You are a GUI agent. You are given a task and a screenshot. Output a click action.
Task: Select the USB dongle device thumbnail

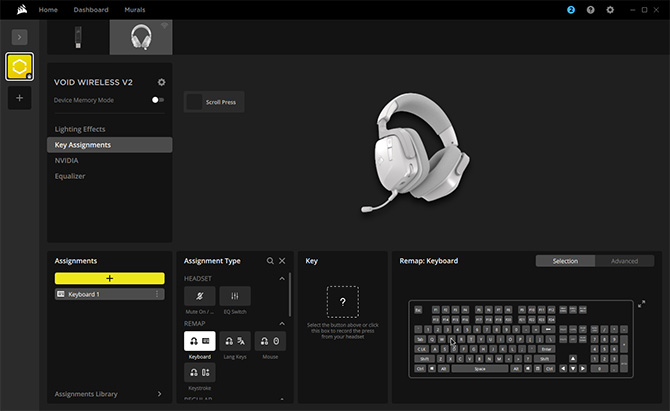pyautogui.click(x=78, y=37)
